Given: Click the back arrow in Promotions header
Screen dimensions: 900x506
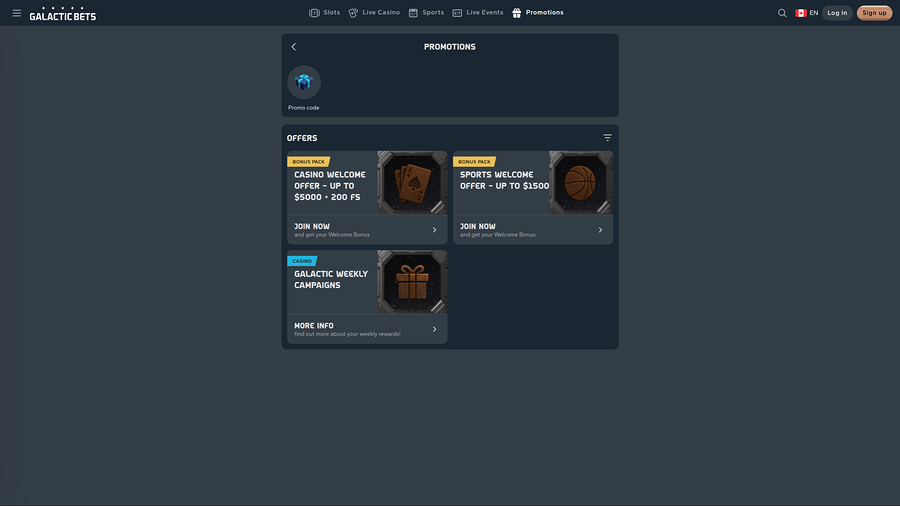Looking at the screenshot, I should click(294, 47).
